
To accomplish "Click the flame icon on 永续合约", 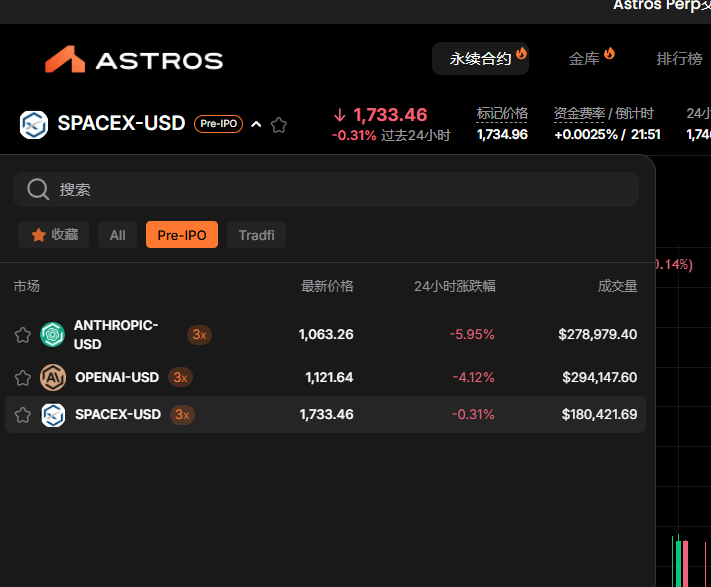I will click(521, 53).
